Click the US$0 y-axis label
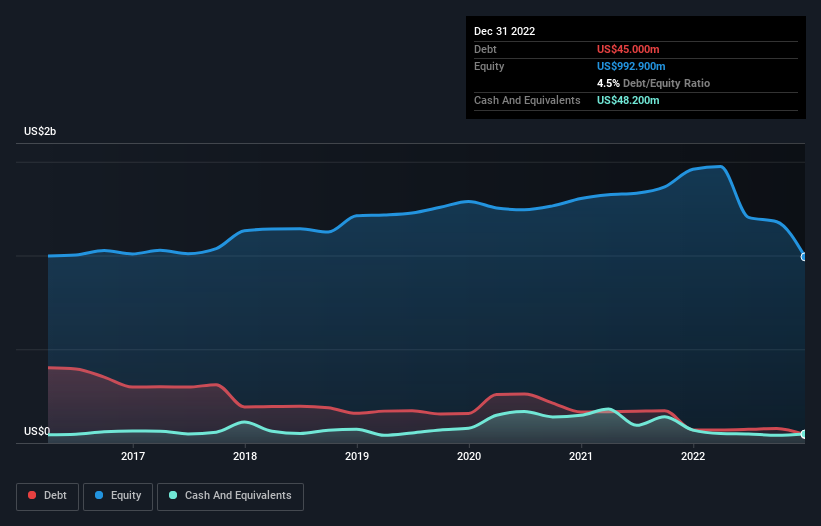 [37, 431]
